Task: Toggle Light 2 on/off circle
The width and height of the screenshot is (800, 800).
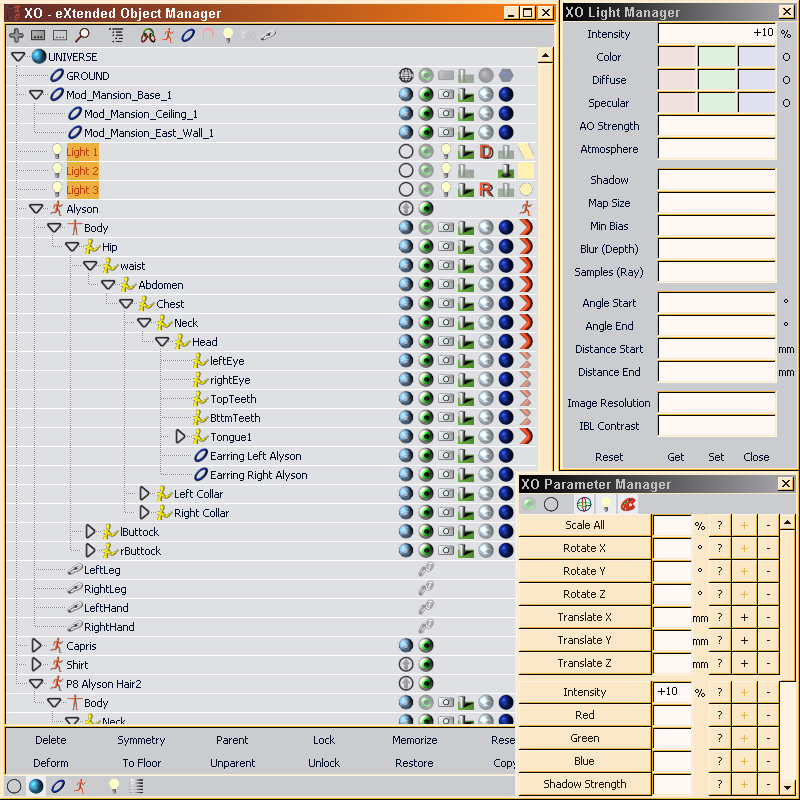Action: [406, 170]
